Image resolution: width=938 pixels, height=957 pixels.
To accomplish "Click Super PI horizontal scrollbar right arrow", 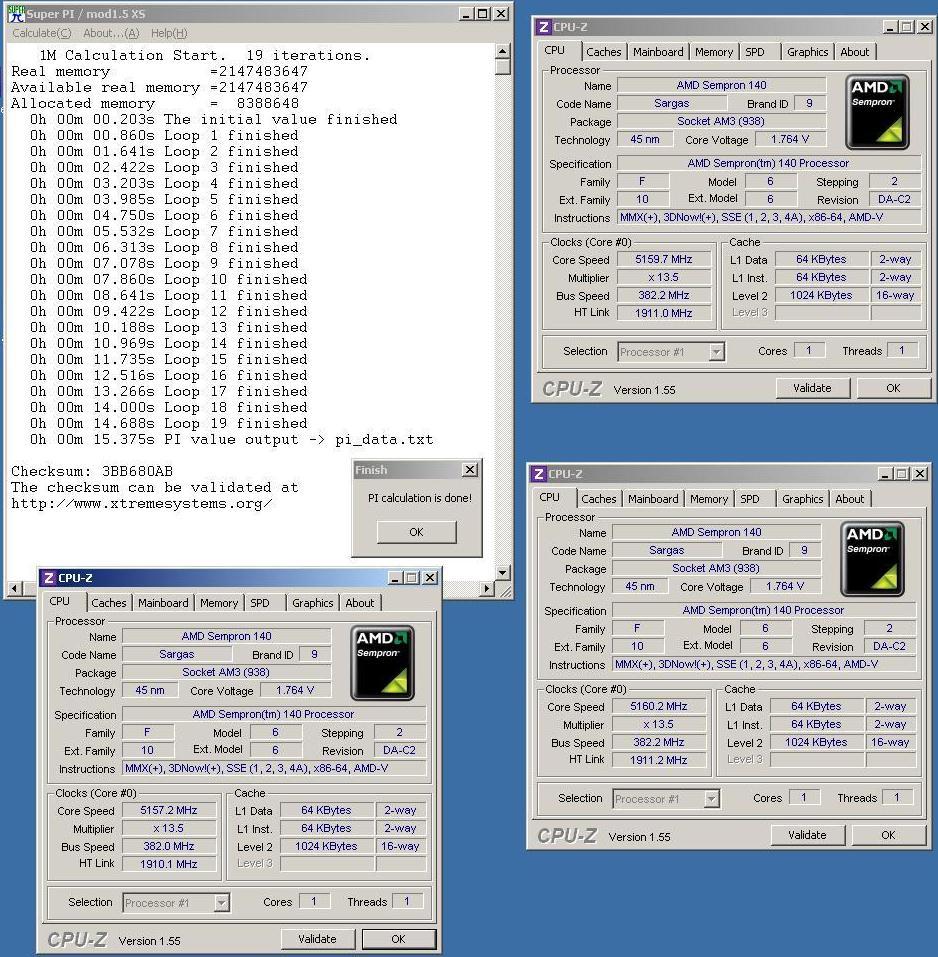I will point(486,588).
